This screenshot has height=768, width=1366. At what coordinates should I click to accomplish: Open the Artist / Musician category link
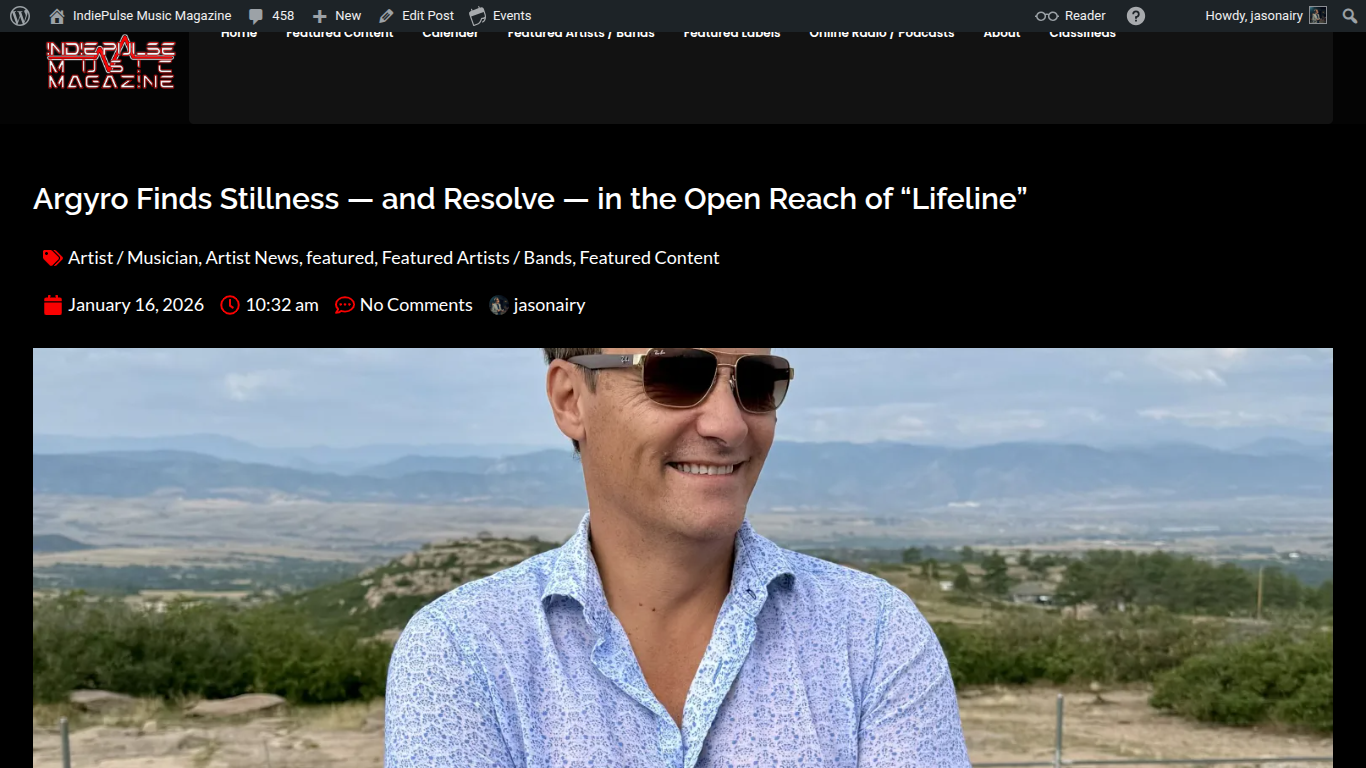(x=133, y=258)
